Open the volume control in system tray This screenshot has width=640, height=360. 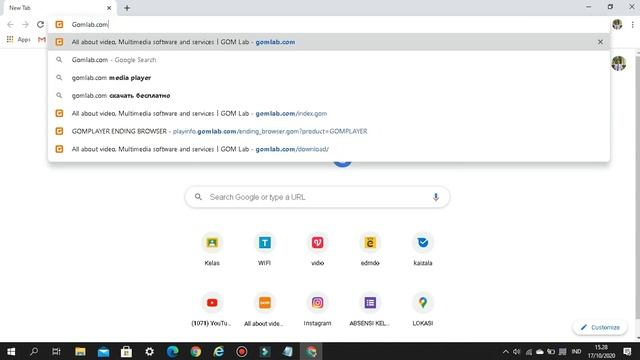point(516,352)
